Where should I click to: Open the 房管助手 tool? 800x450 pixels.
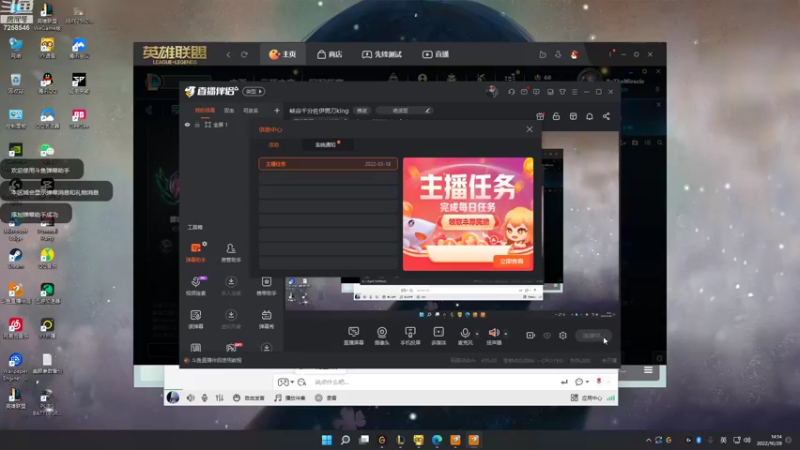pyautogui.click(x=231, y=252)
